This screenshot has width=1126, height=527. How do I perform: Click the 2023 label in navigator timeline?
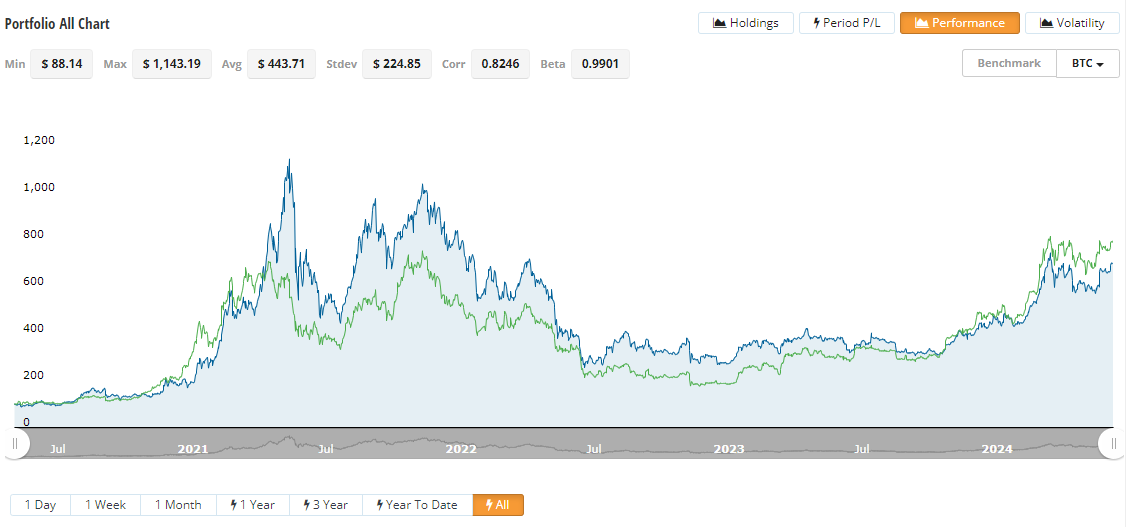pyautogui.click(x=729, y=449)
